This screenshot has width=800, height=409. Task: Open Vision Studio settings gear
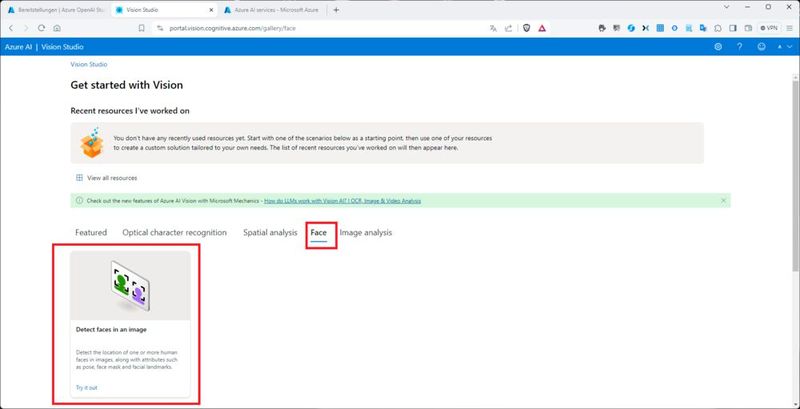[718, 47]
